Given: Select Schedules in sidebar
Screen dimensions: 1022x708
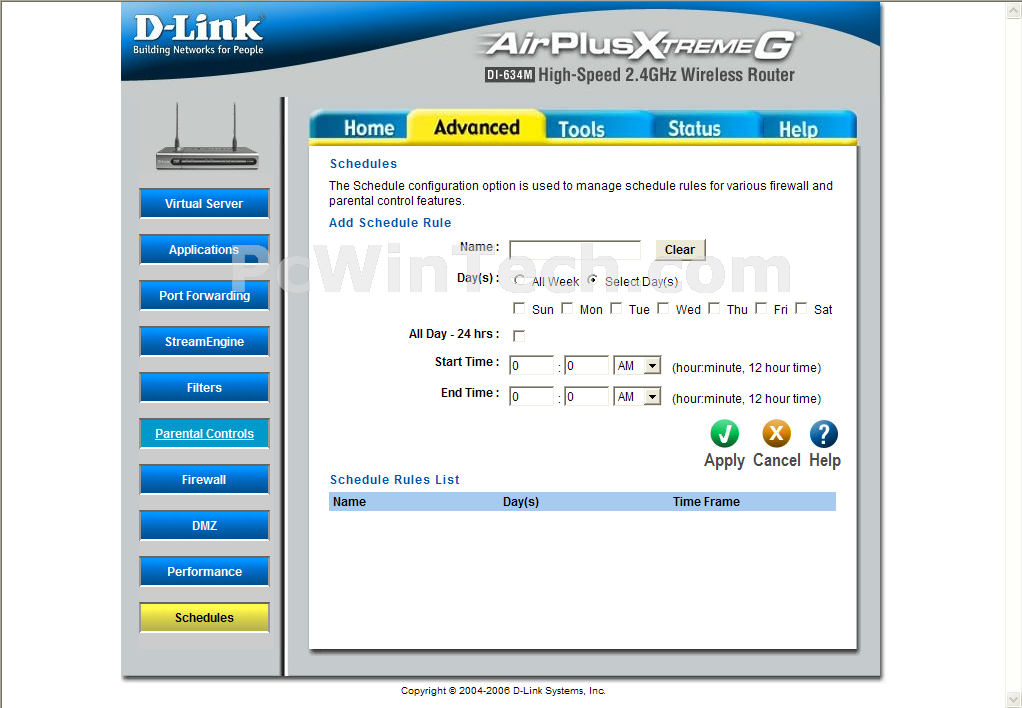Looking at the screenshot, I should pos(204,617).
